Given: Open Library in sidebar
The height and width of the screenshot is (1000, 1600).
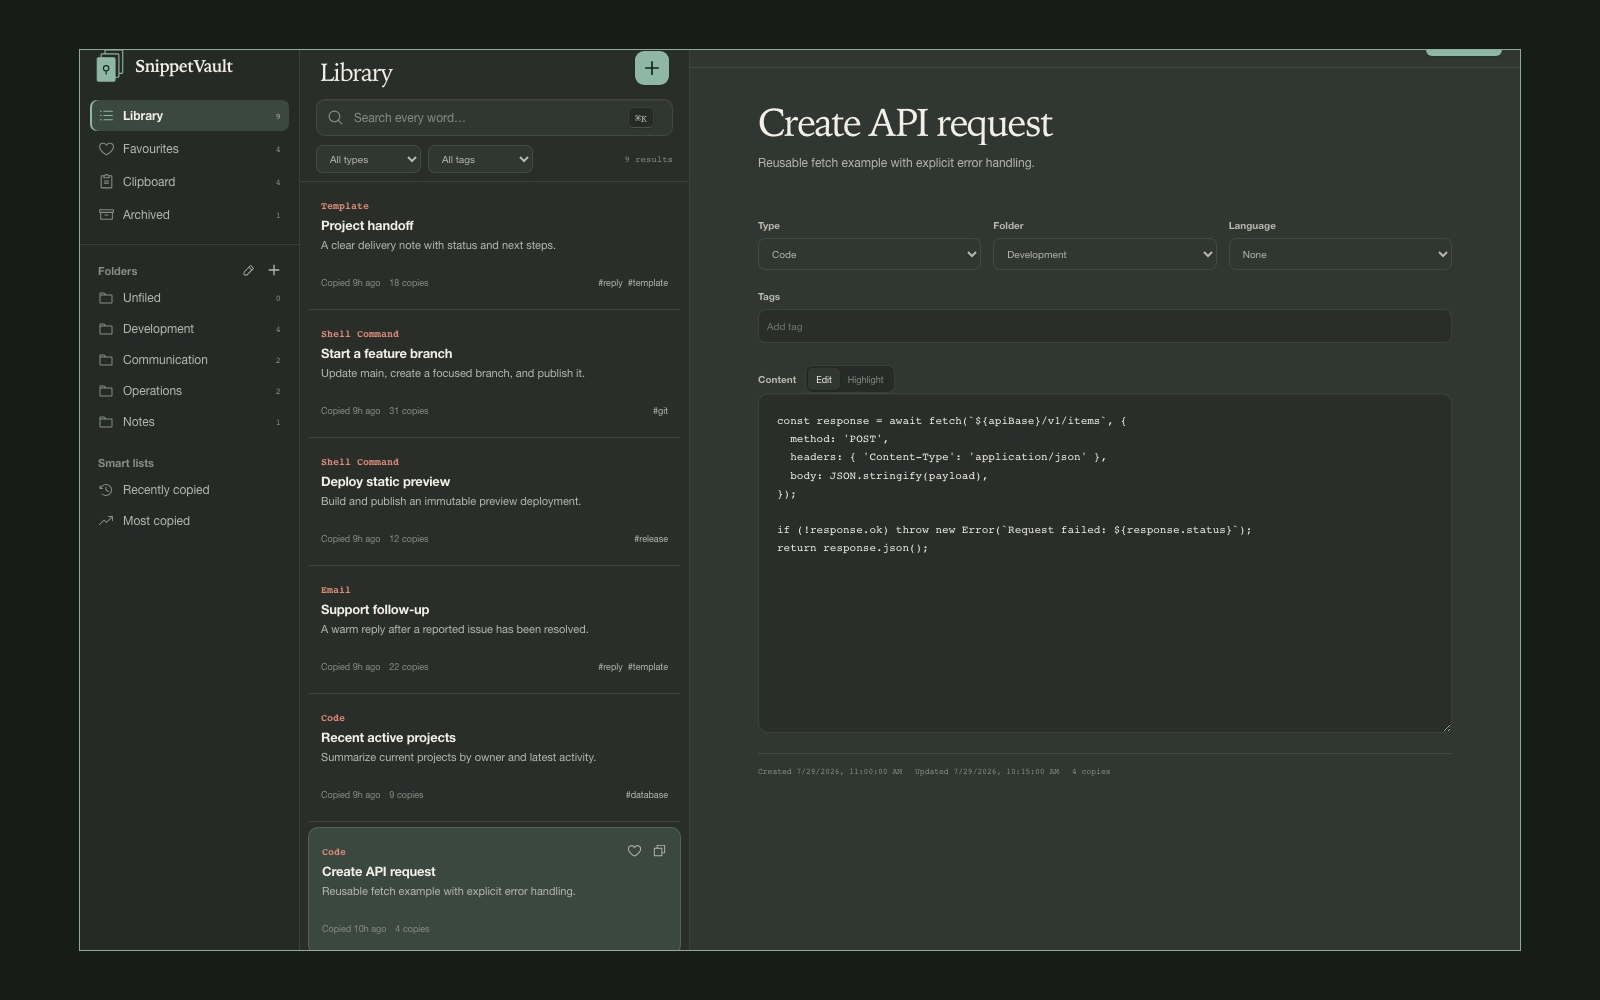Looking at the screenshot, I should click(x=189, y=116).
